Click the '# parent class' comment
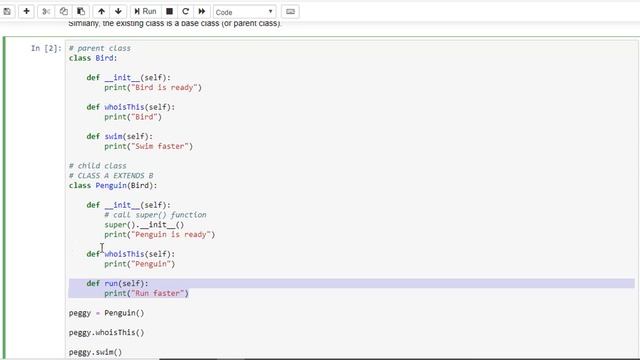640x360 pixels. (x=100, y=48)
